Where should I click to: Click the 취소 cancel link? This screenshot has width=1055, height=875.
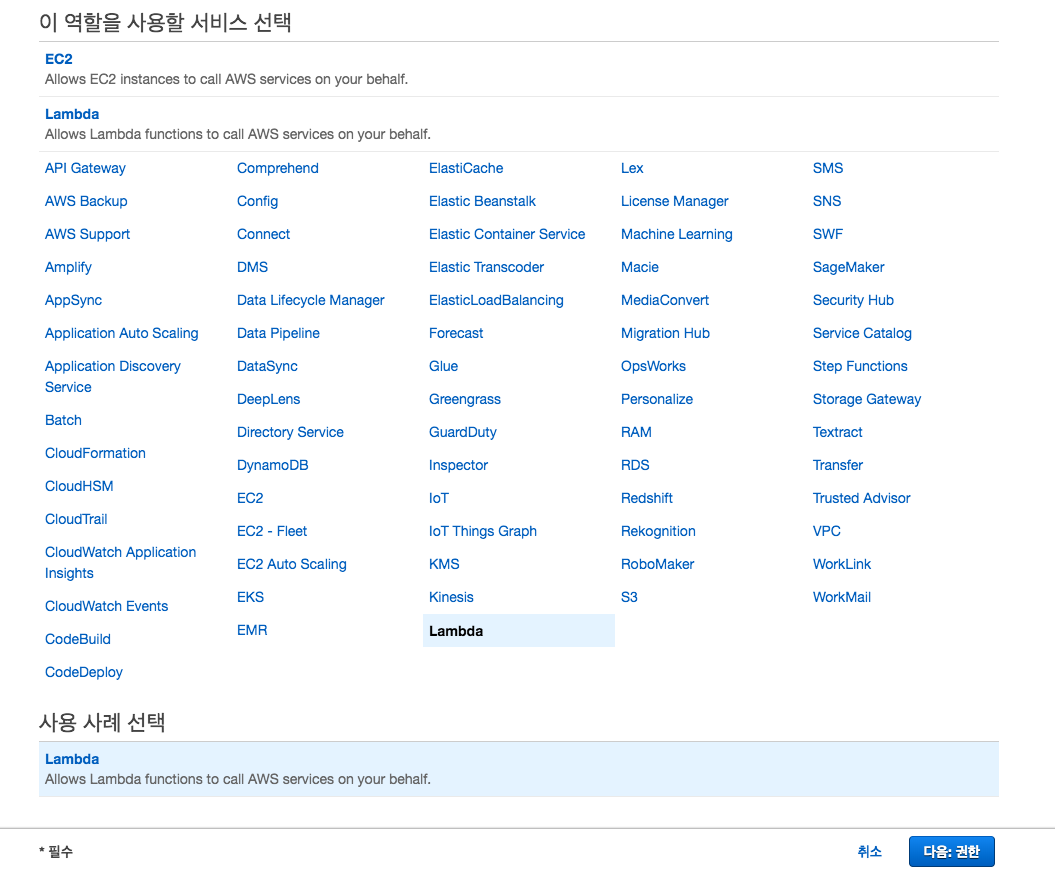[x=869, y=851]
